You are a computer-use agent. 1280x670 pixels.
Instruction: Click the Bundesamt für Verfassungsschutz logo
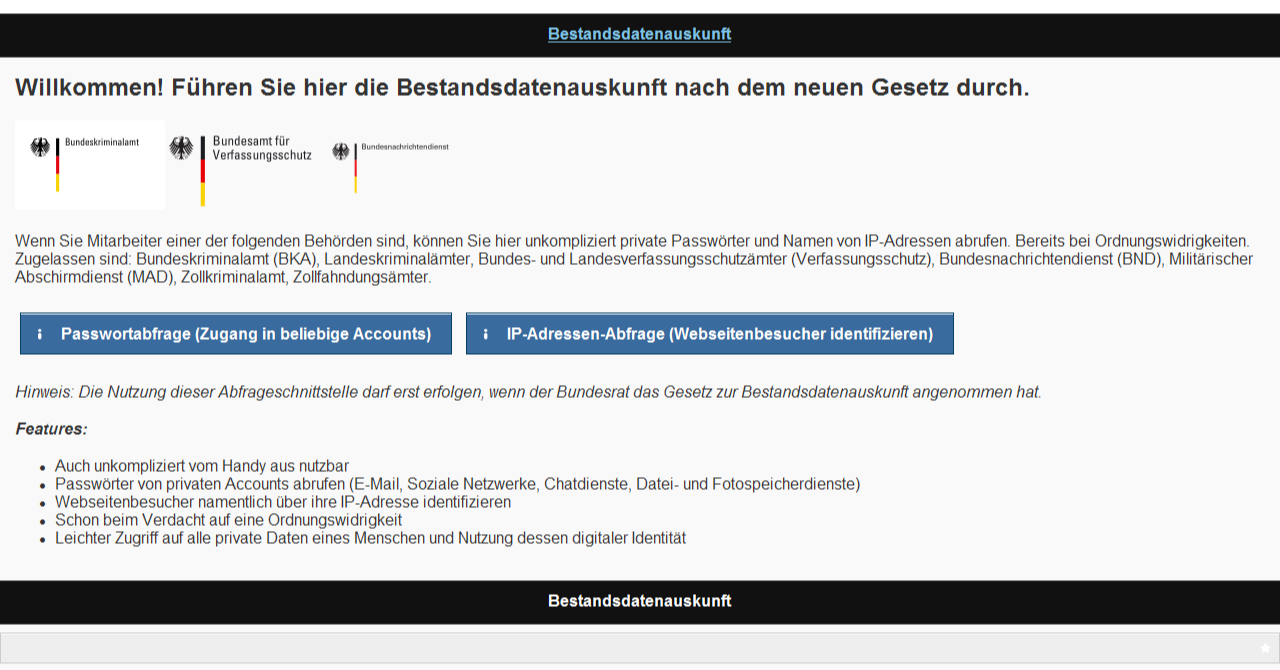241,164
